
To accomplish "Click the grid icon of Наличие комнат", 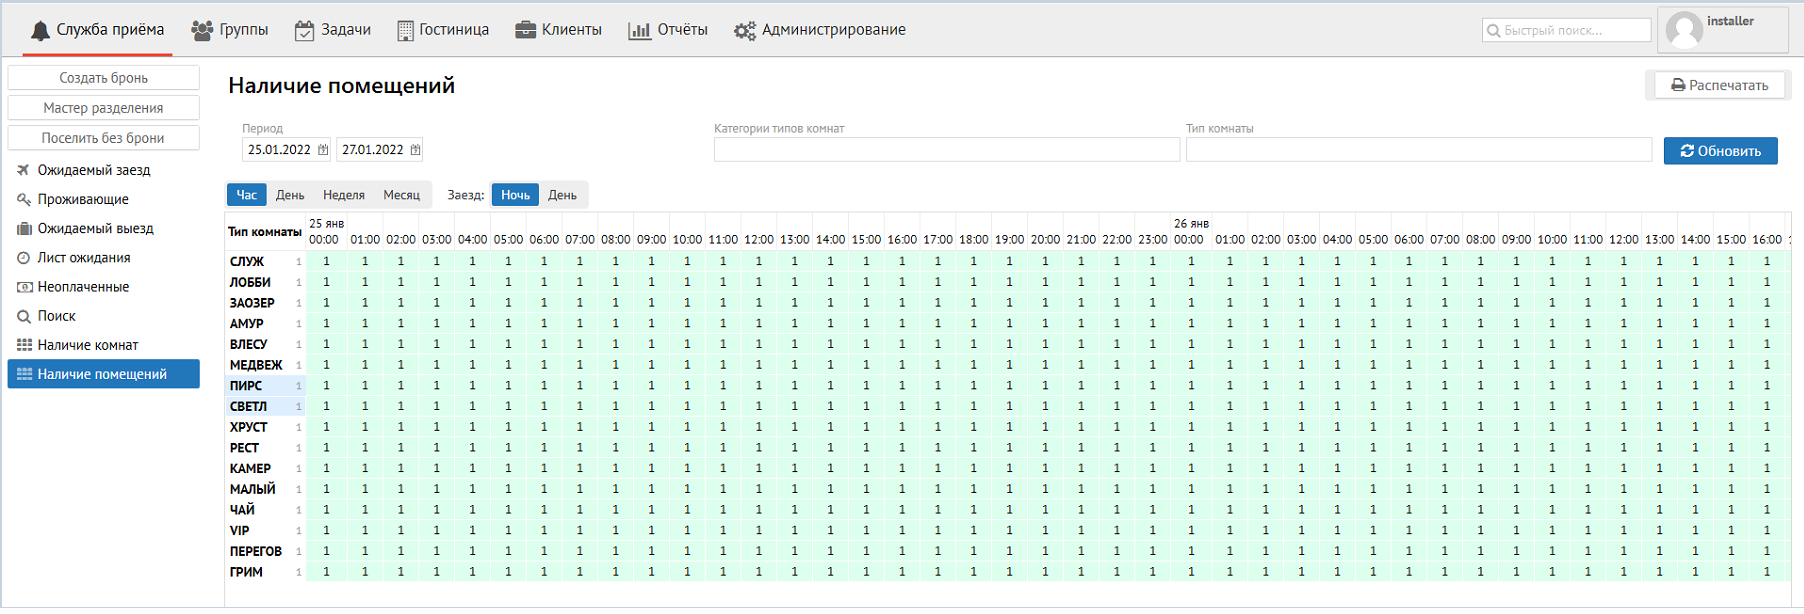I will click(24, 345).
